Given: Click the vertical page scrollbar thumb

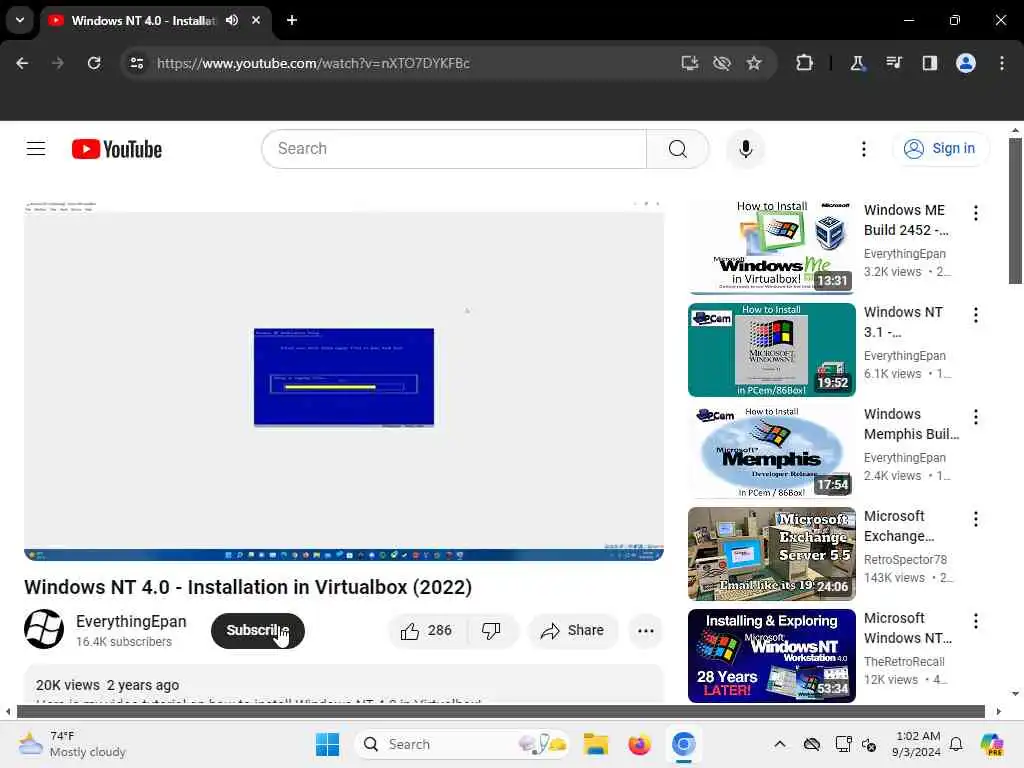Looking at the screenshot, I should coord(1015,210).
